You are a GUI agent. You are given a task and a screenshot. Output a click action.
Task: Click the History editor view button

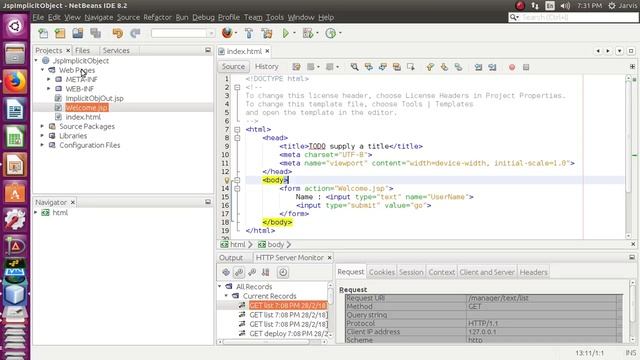[x=267, y=67]
